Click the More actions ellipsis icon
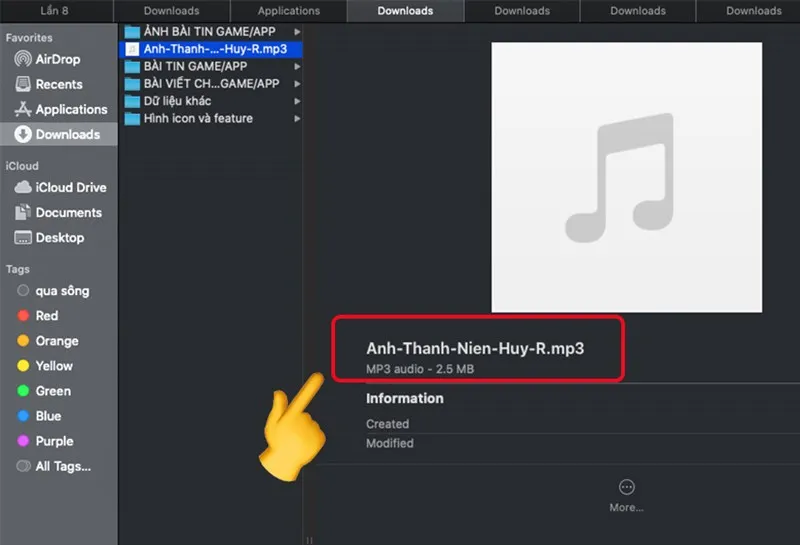 click(x=626, y=487)
